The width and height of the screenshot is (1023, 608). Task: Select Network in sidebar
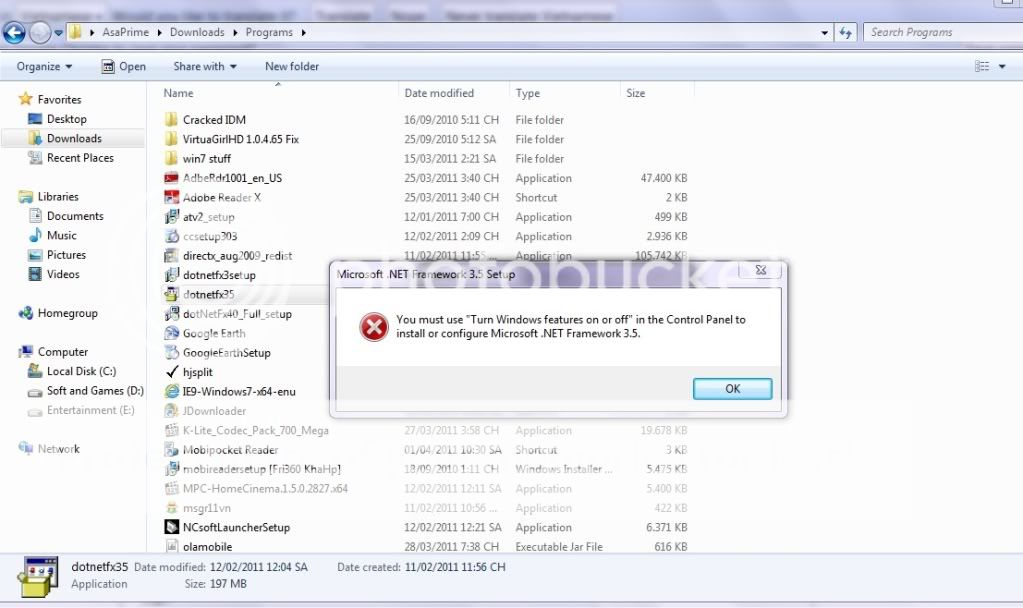coord(58,449)
